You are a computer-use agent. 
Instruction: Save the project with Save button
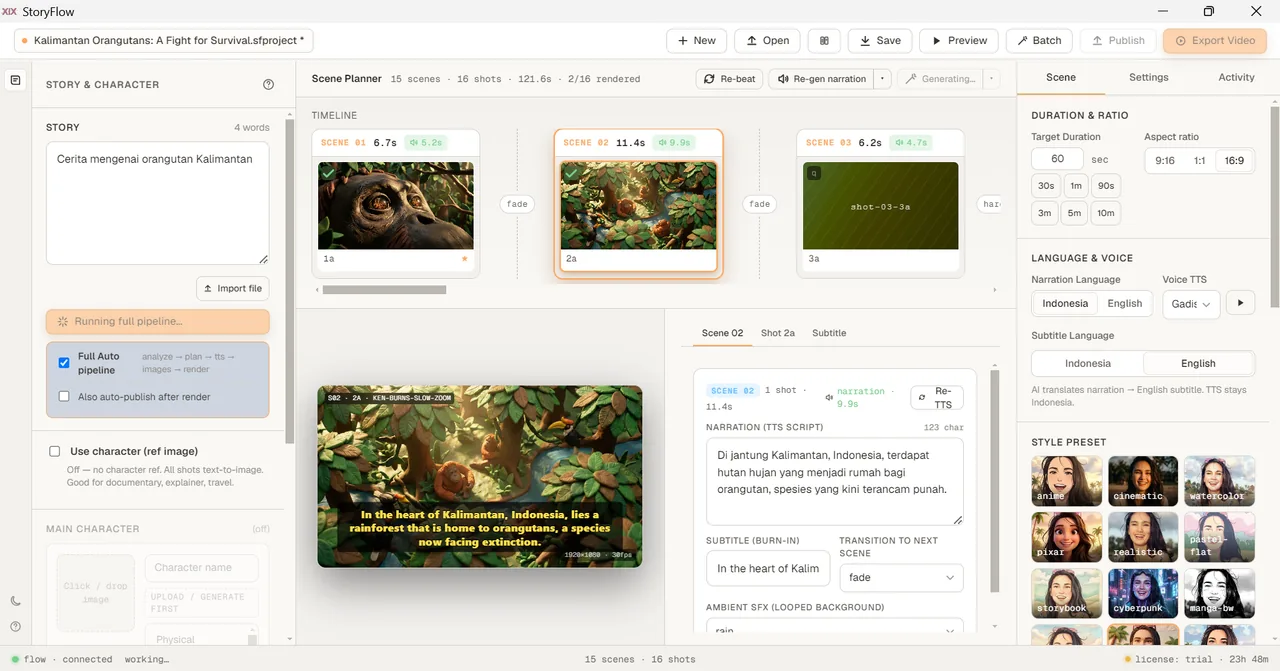point(879,41)
